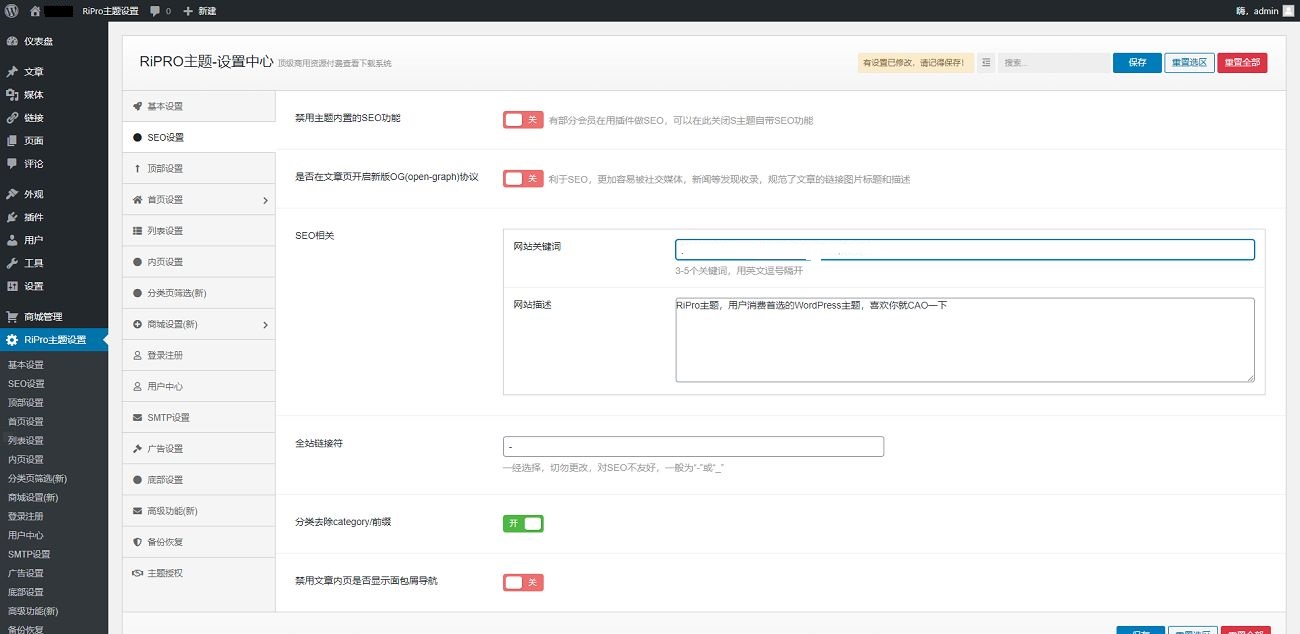The width and height of the screenshot is (1300, 634).
Task: Switch to the 内页设置 tab
Action: [x=198, y=262]
